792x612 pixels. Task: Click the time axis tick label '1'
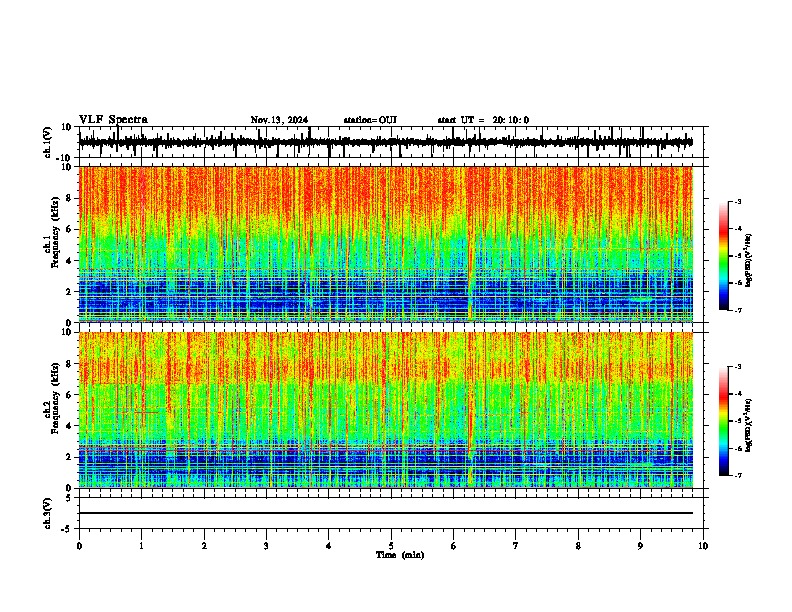click(x=141, y=546)
